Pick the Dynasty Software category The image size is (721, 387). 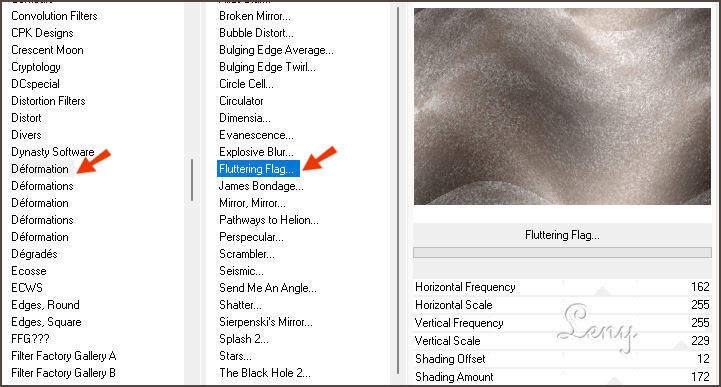[x=52, y=152]
